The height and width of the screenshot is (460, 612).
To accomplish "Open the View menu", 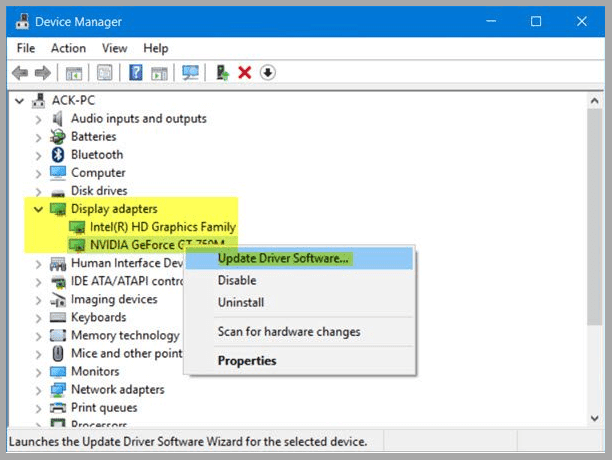I will click(x=114, y=48).
